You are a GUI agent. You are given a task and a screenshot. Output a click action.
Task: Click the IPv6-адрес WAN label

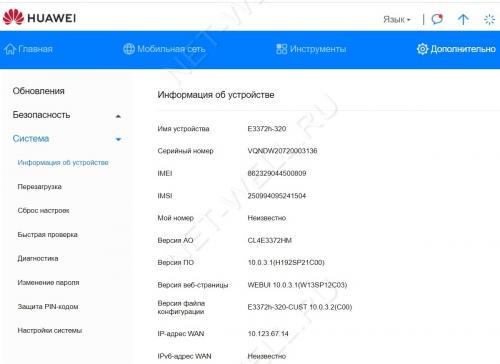pos(184,356)
